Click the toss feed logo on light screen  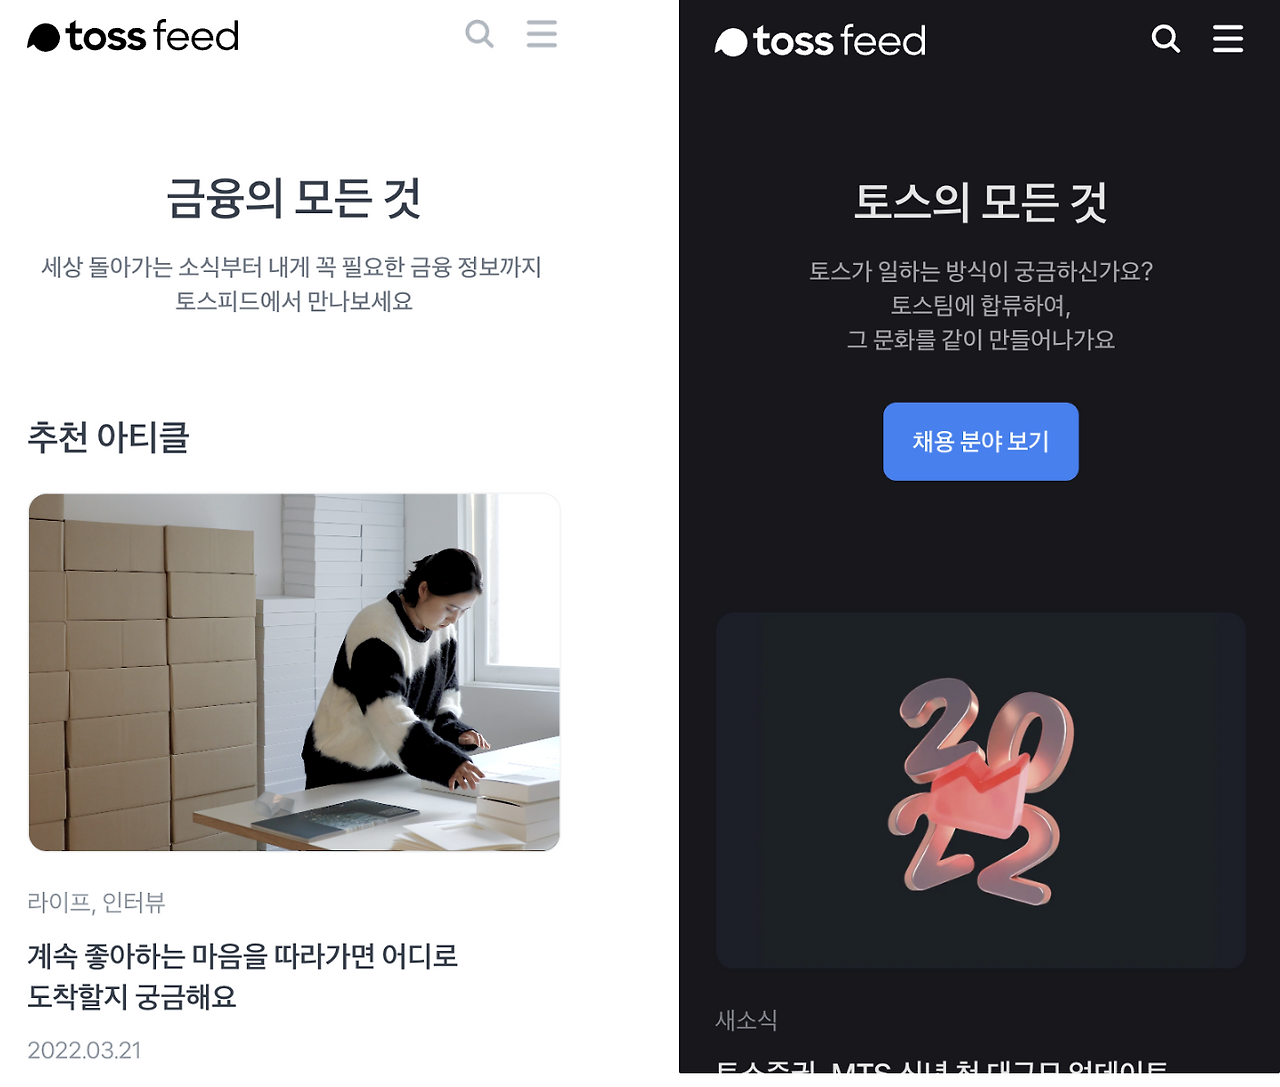133,36
